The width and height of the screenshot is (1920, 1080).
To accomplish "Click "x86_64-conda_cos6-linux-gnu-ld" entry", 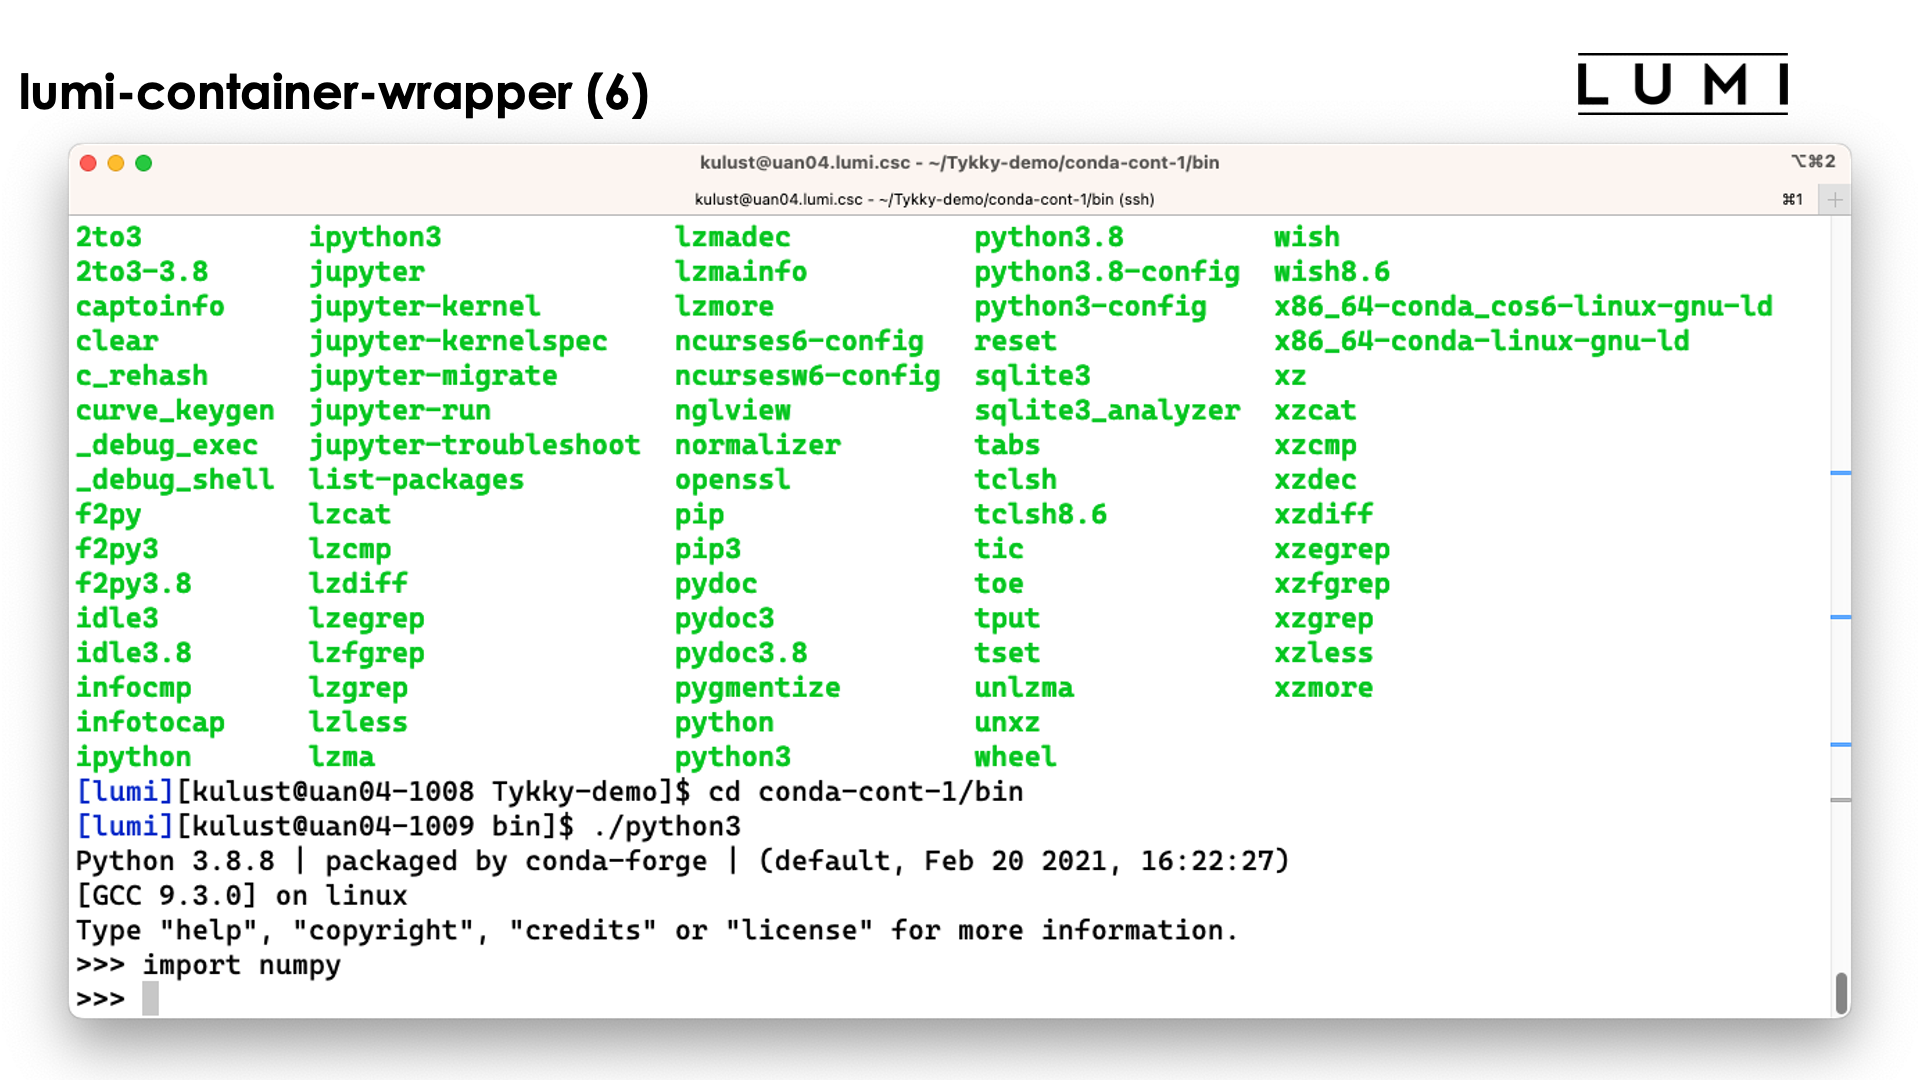I will tap(1523, 306).
